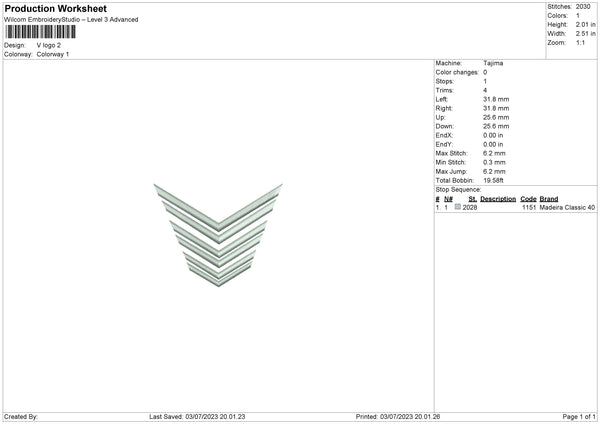The height and width of the screenshot is (424, 600).
Task: Click the 'Brand' column header
Action: (x=549, y=199)
